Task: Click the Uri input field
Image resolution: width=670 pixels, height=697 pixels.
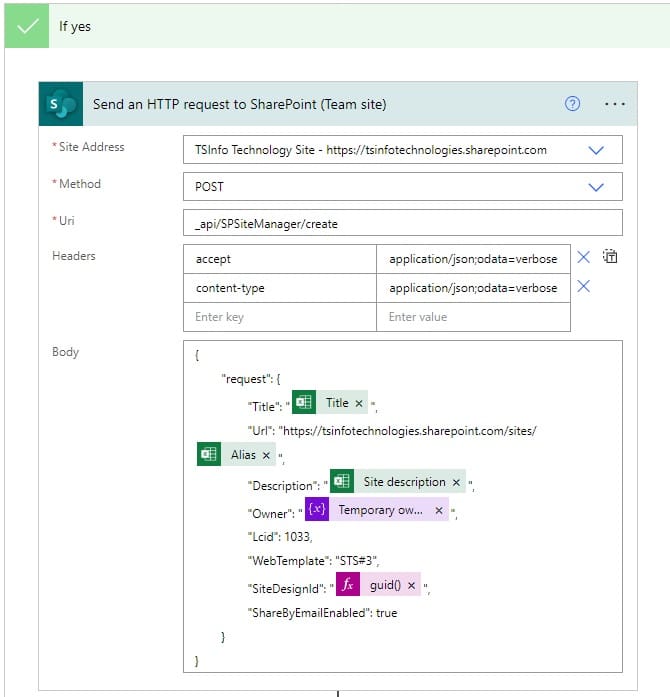Action: pos(403,223)
